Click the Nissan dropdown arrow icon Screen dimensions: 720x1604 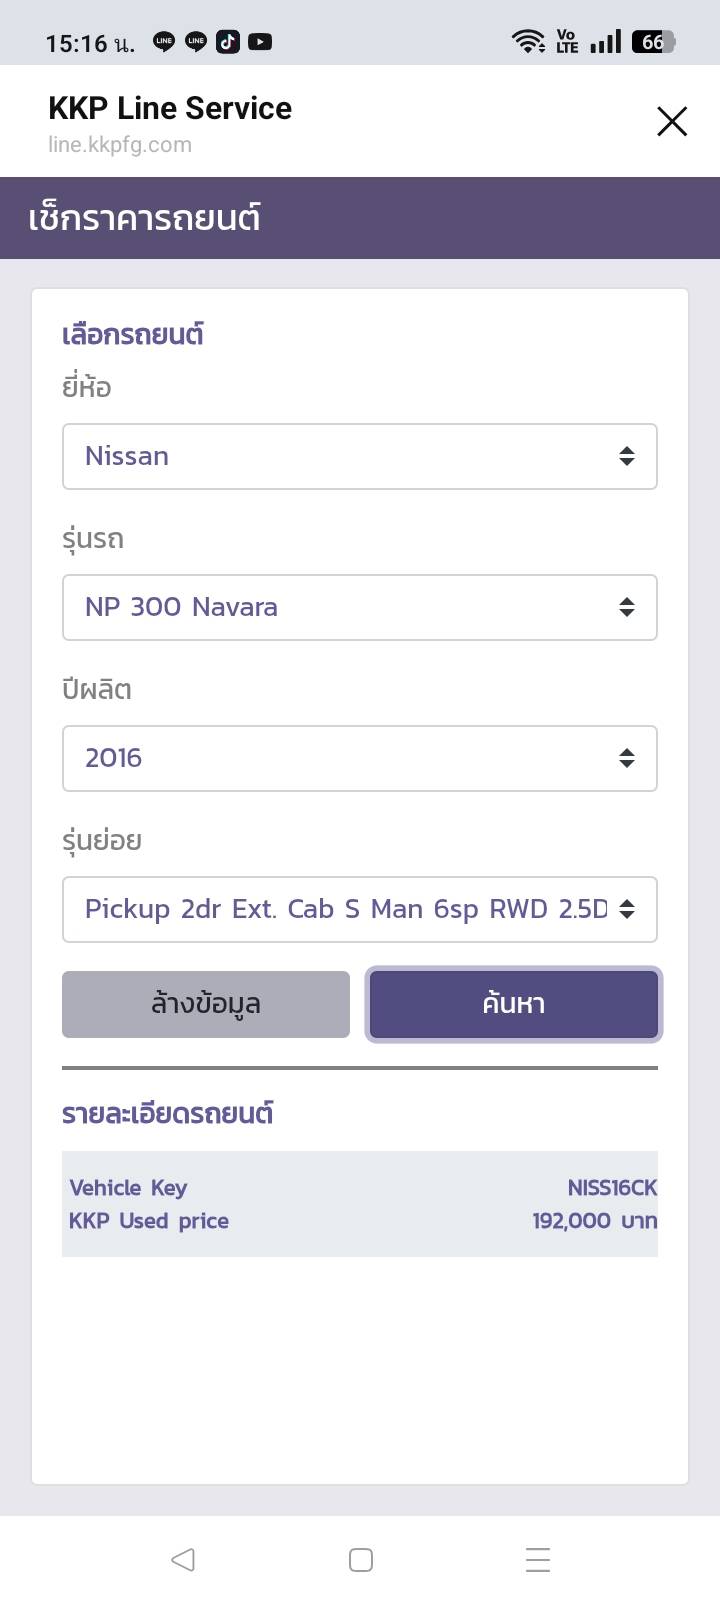tap(627, 457)
